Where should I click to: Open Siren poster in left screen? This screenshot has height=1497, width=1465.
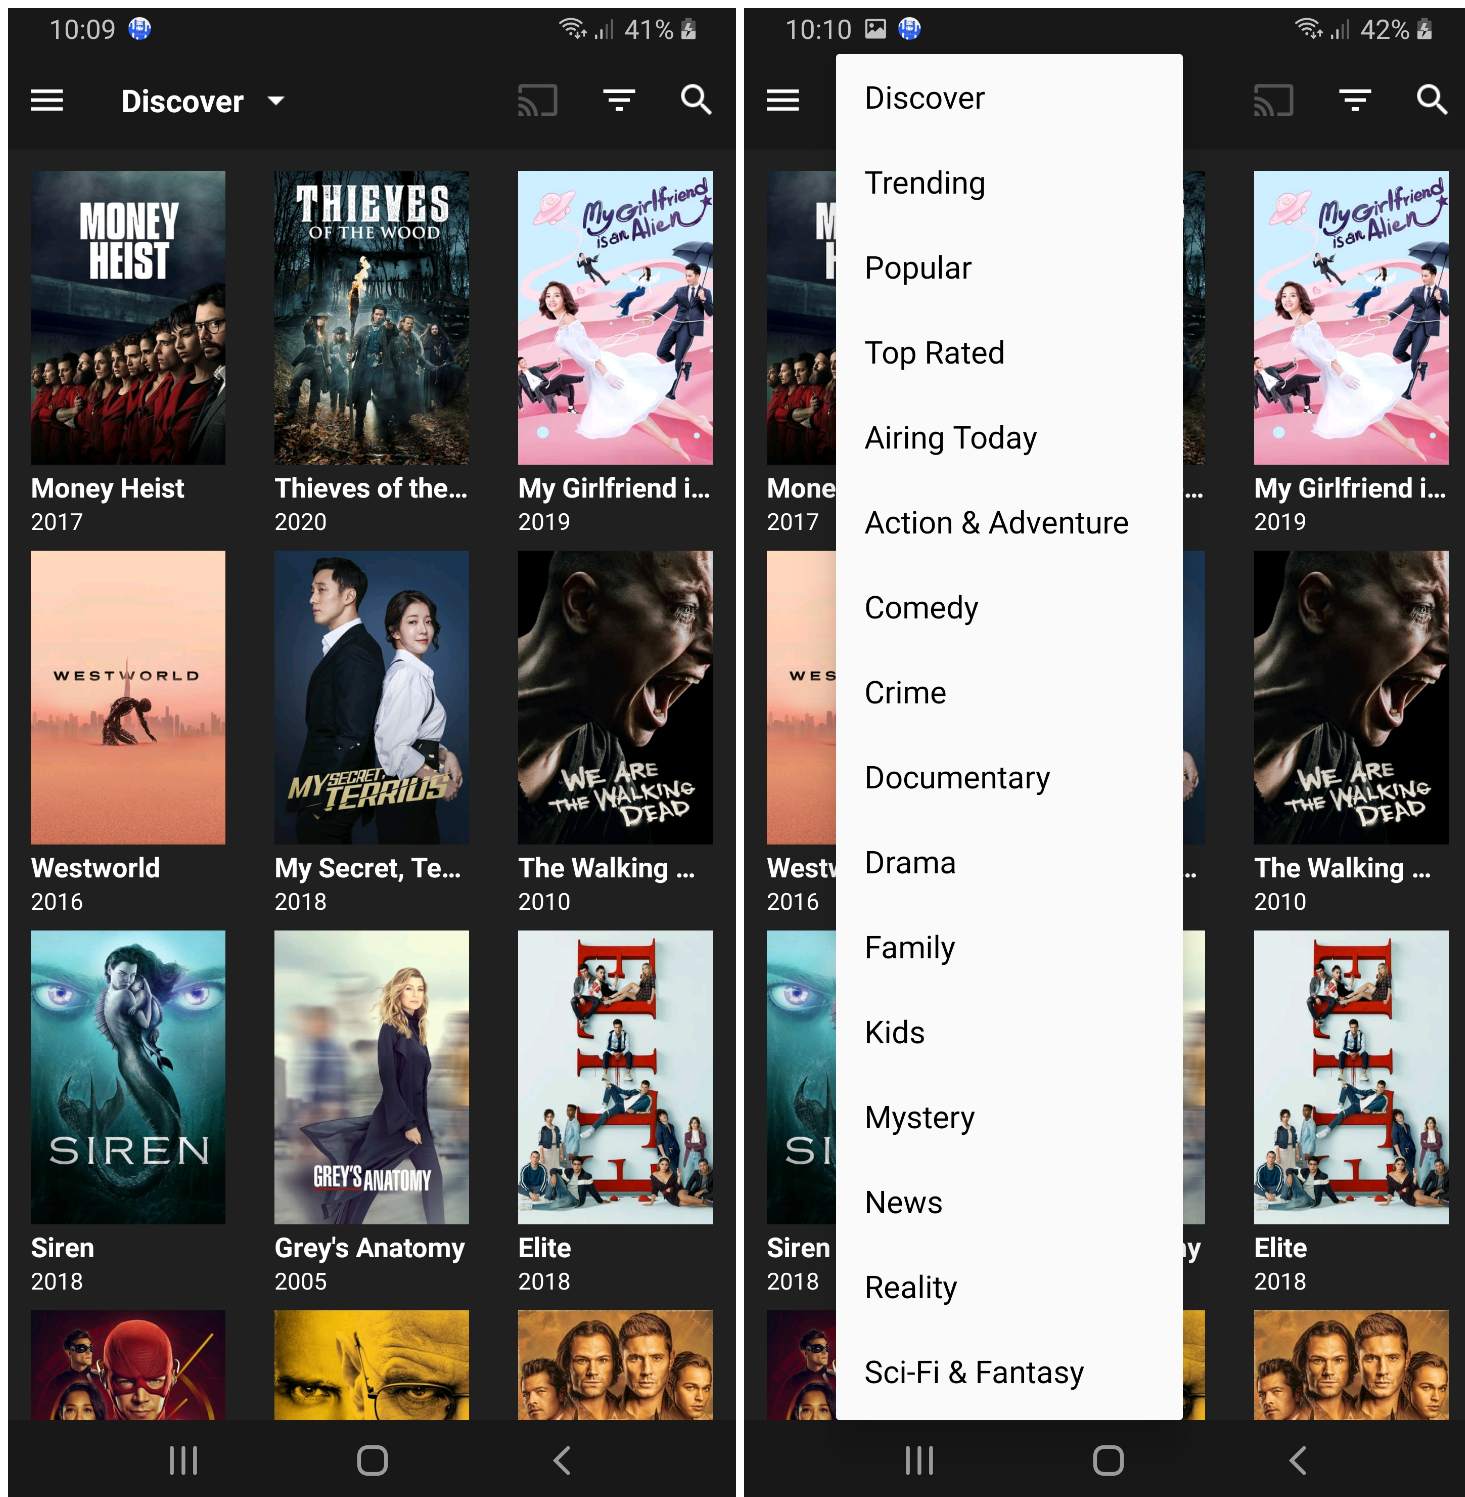click(x=128, y=1077)
